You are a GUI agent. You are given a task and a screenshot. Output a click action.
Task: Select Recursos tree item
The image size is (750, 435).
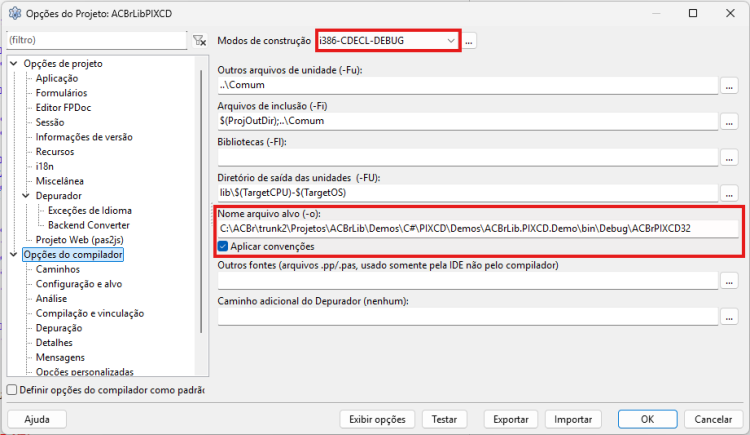coord(55,152)
